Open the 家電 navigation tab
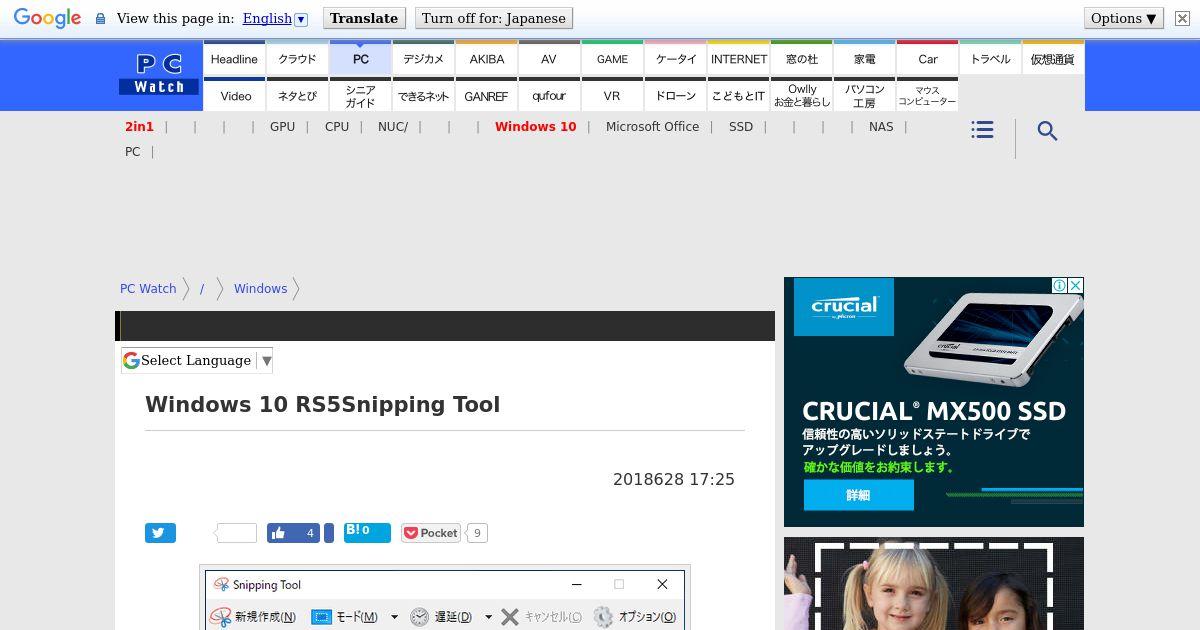 click(864, 59)
